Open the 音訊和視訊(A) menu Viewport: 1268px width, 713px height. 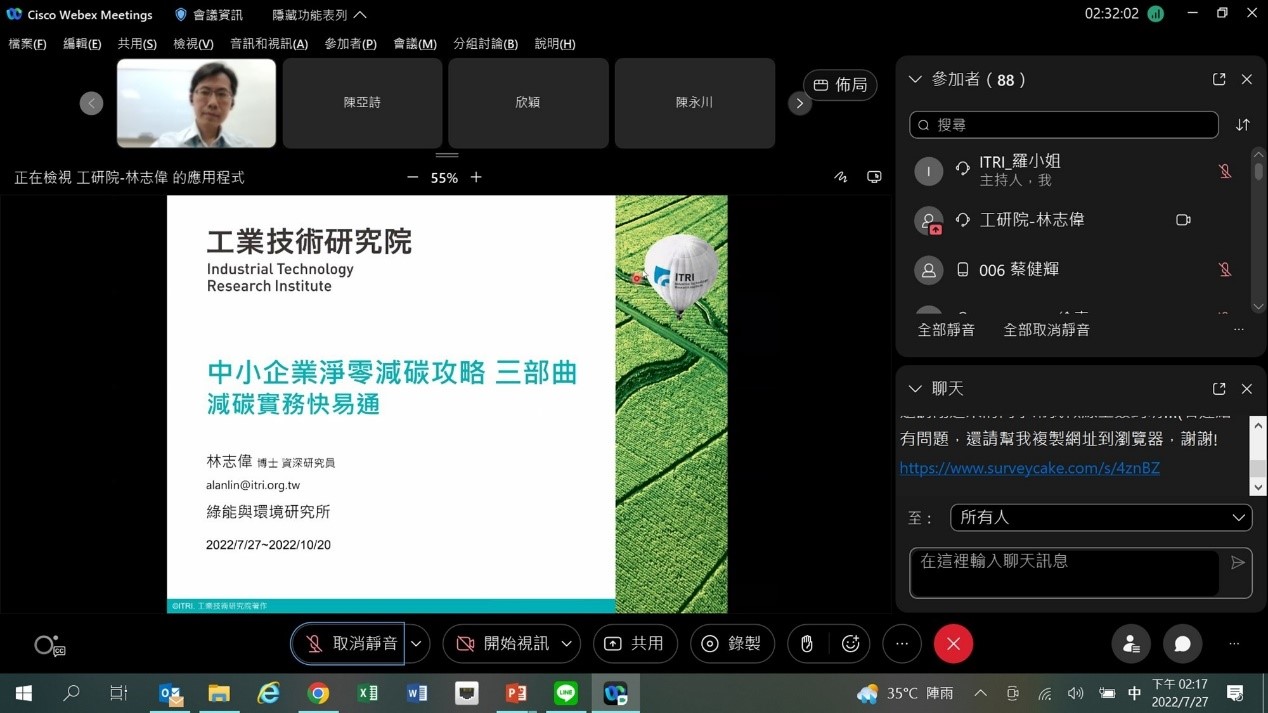(269, 44)
